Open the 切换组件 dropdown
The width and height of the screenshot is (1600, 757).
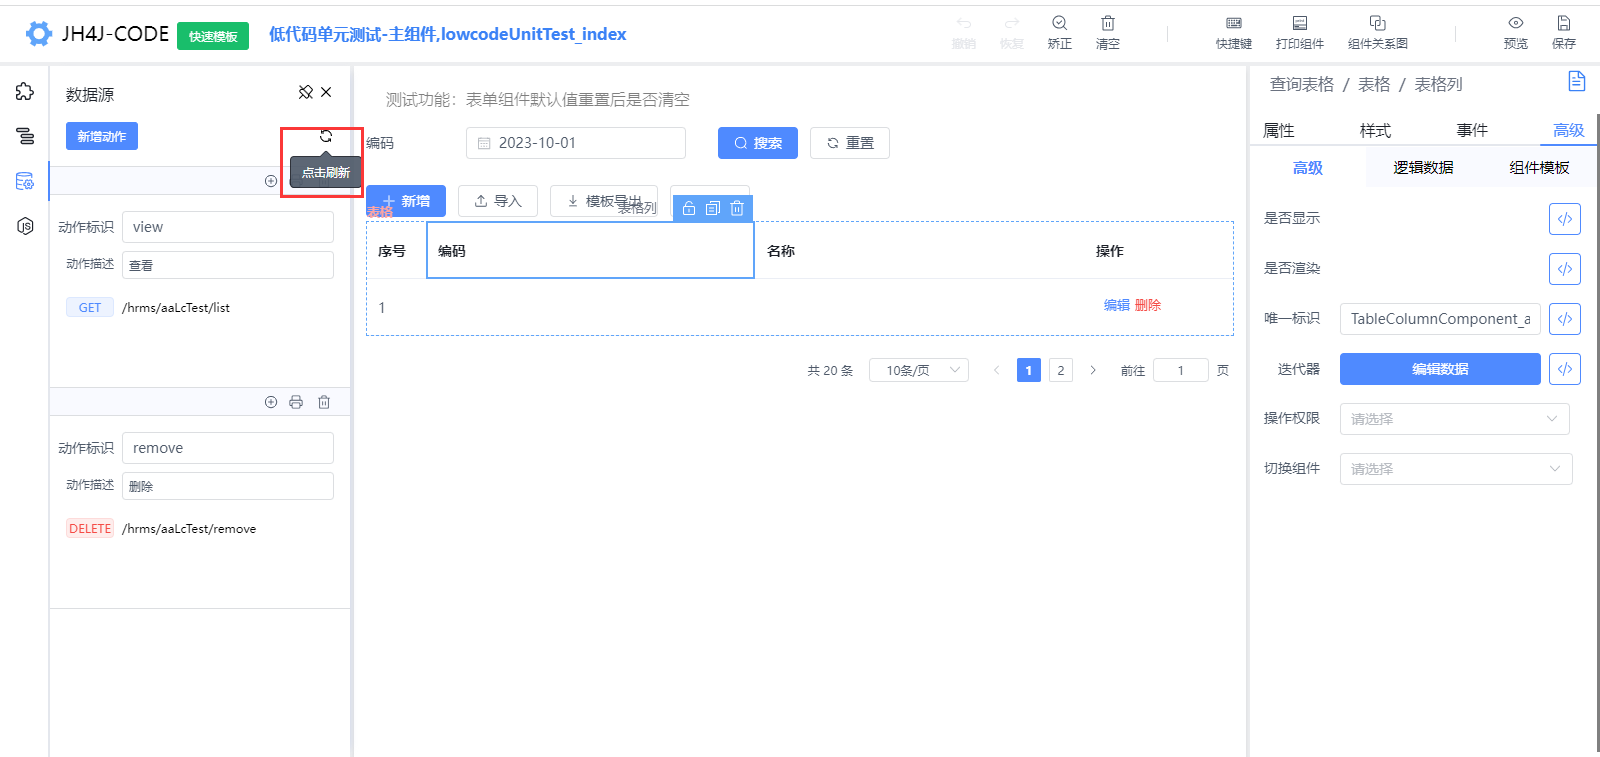pyautogui.click(x=1456, y=469)
